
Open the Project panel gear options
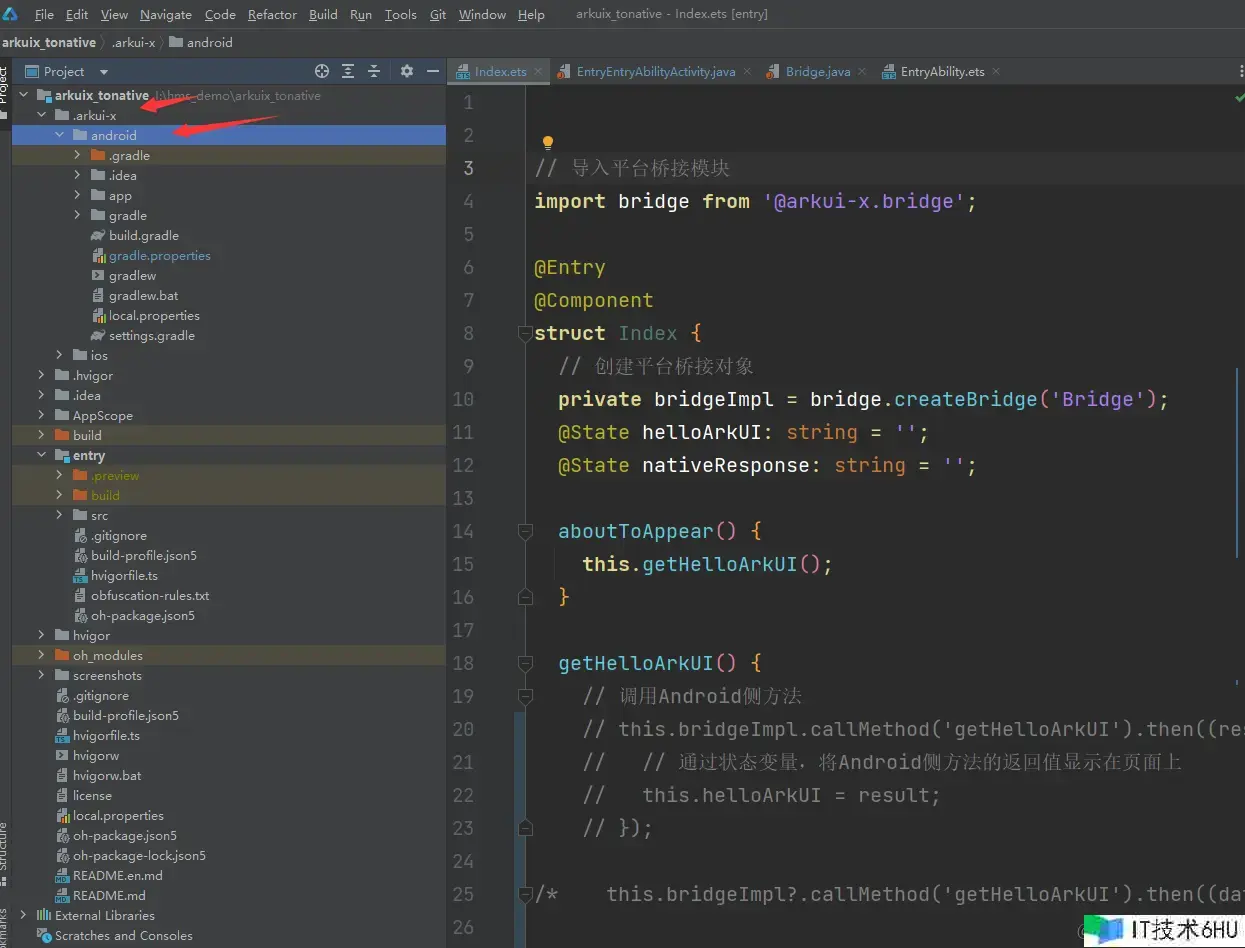tap(406, 71)
